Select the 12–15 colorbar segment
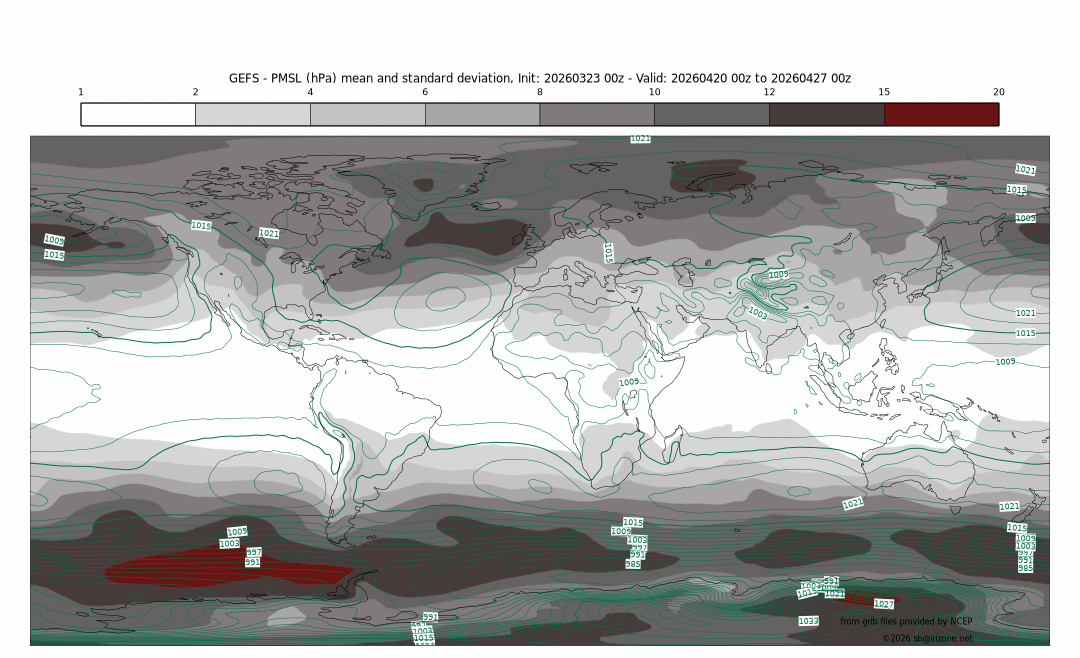 [827, 114]
